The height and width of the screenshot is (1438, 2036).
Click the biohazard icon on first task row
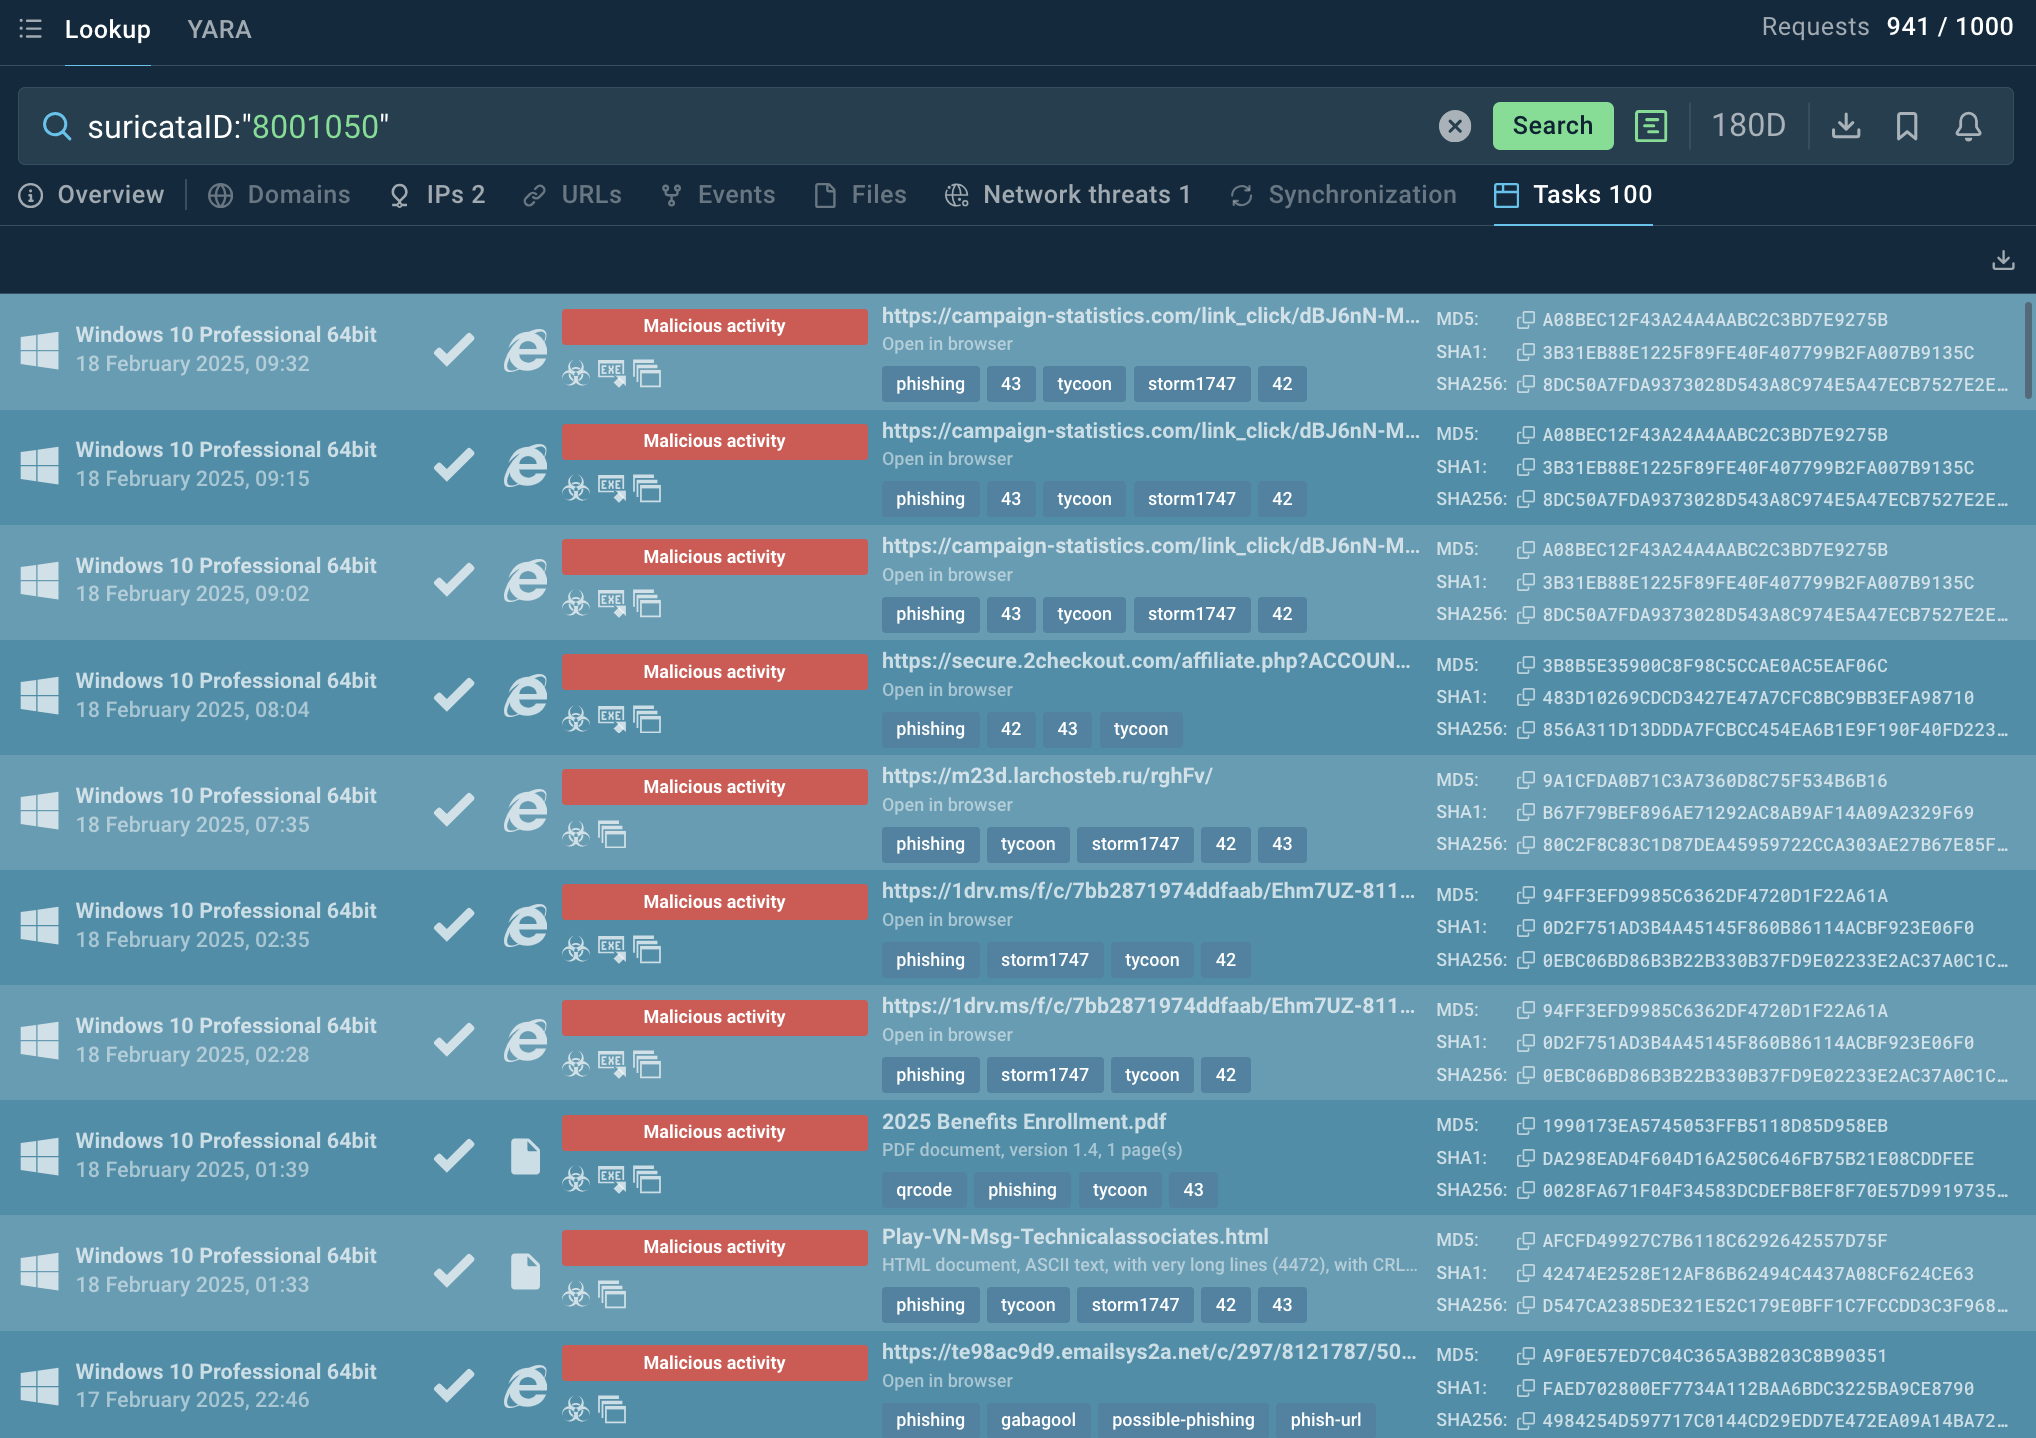(x=576, y=375)
